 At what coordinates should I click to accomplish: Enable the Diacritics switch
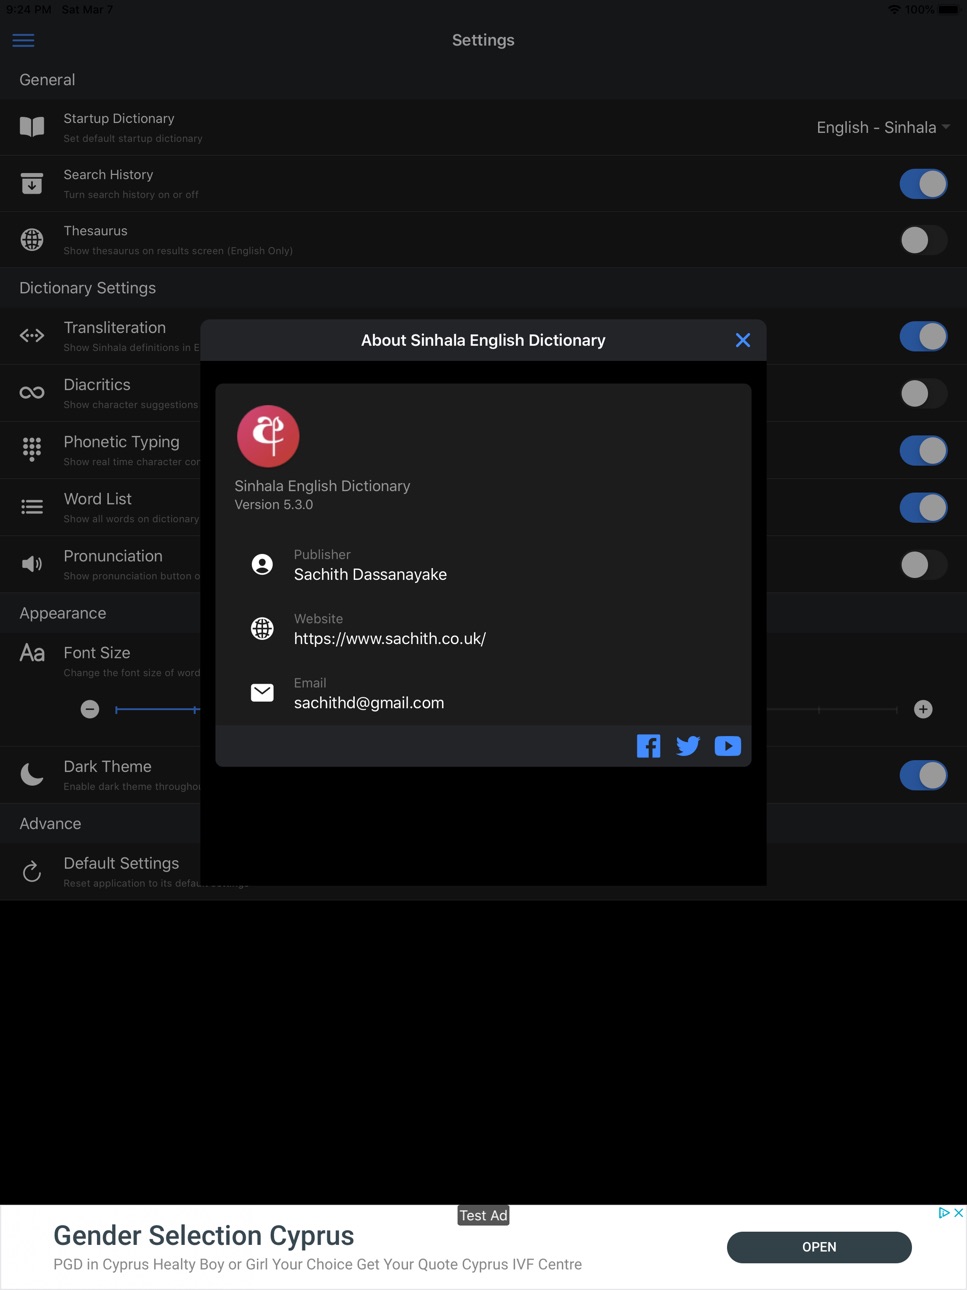[923, 394]
